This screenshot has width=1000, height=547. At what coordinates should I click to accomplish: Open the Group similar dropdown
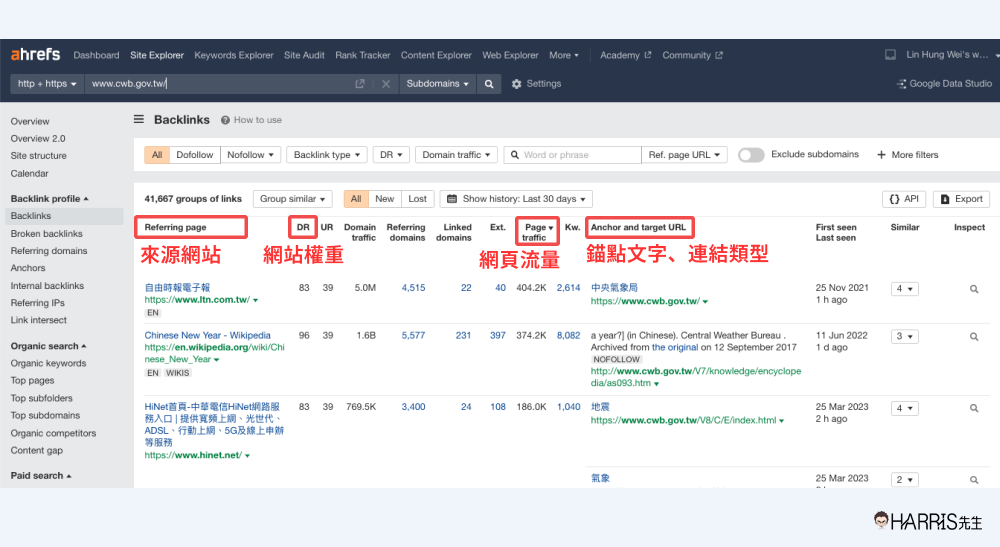pyautogui.click(x=292, y=199)
